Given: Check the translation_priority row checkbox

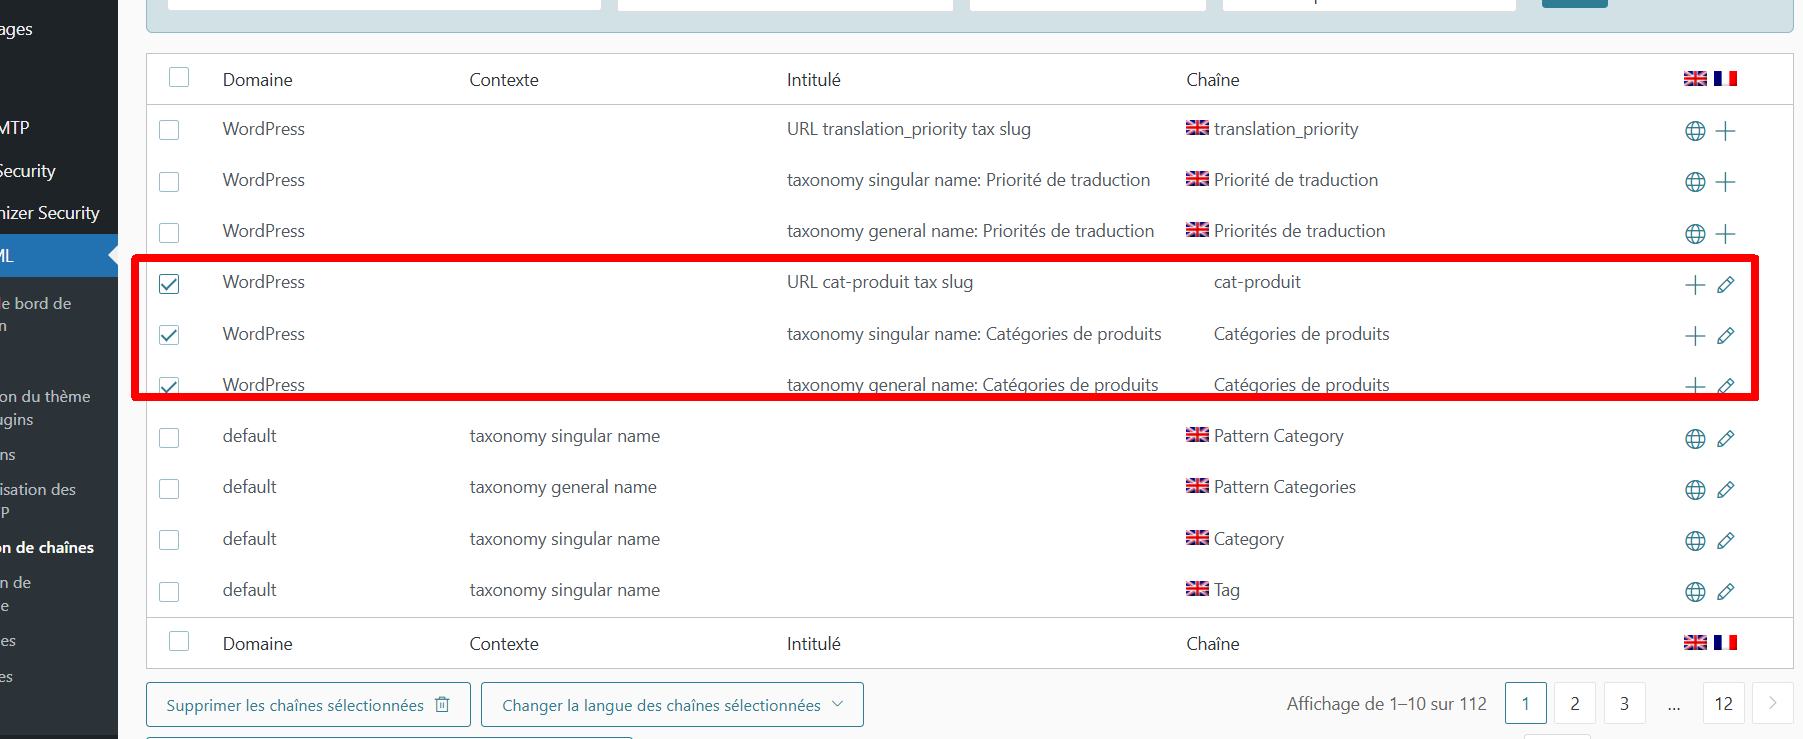Looking at the screenshot, I should [169, 130].
